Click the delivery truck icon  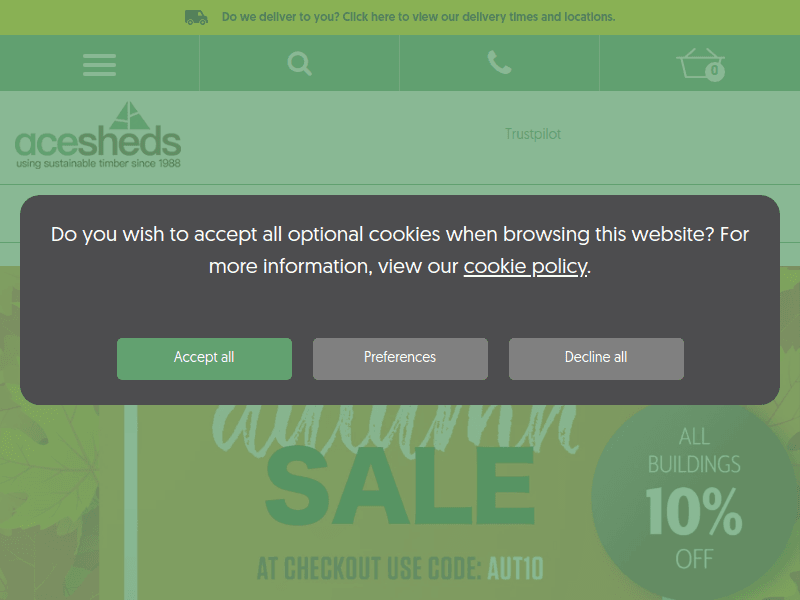(196, 17)
